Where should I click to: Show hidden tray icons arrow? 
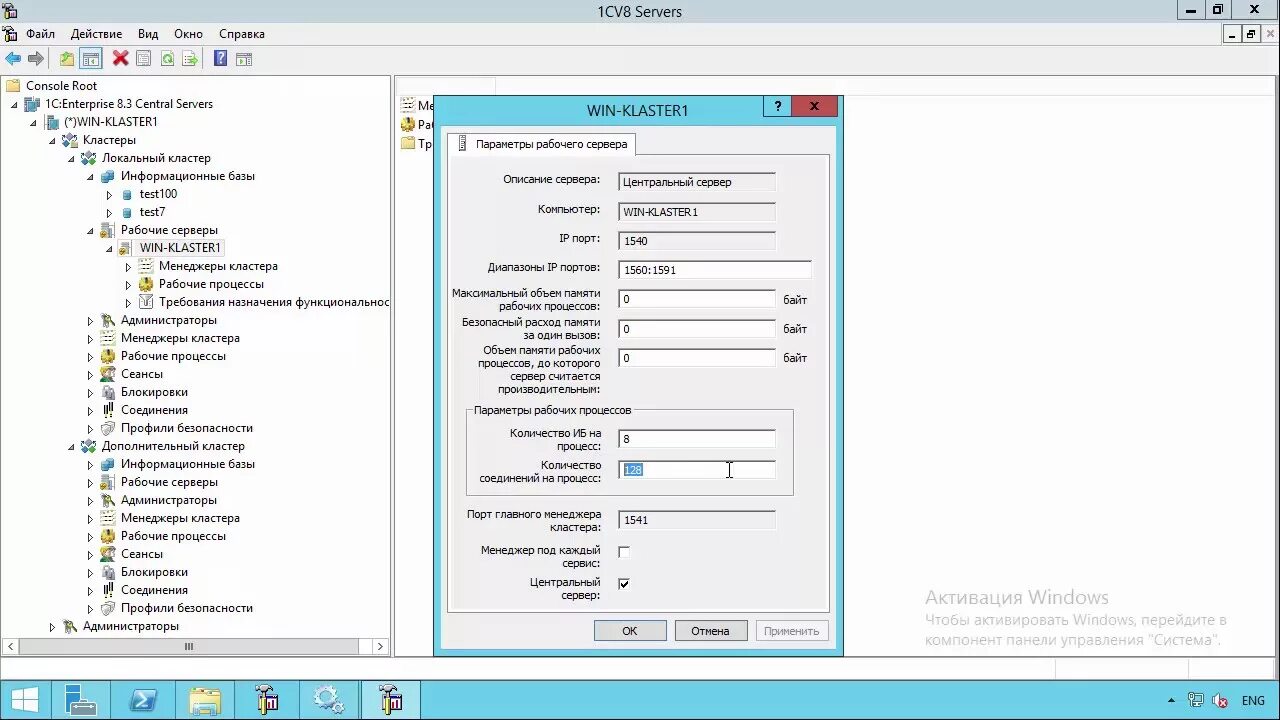1171,701
